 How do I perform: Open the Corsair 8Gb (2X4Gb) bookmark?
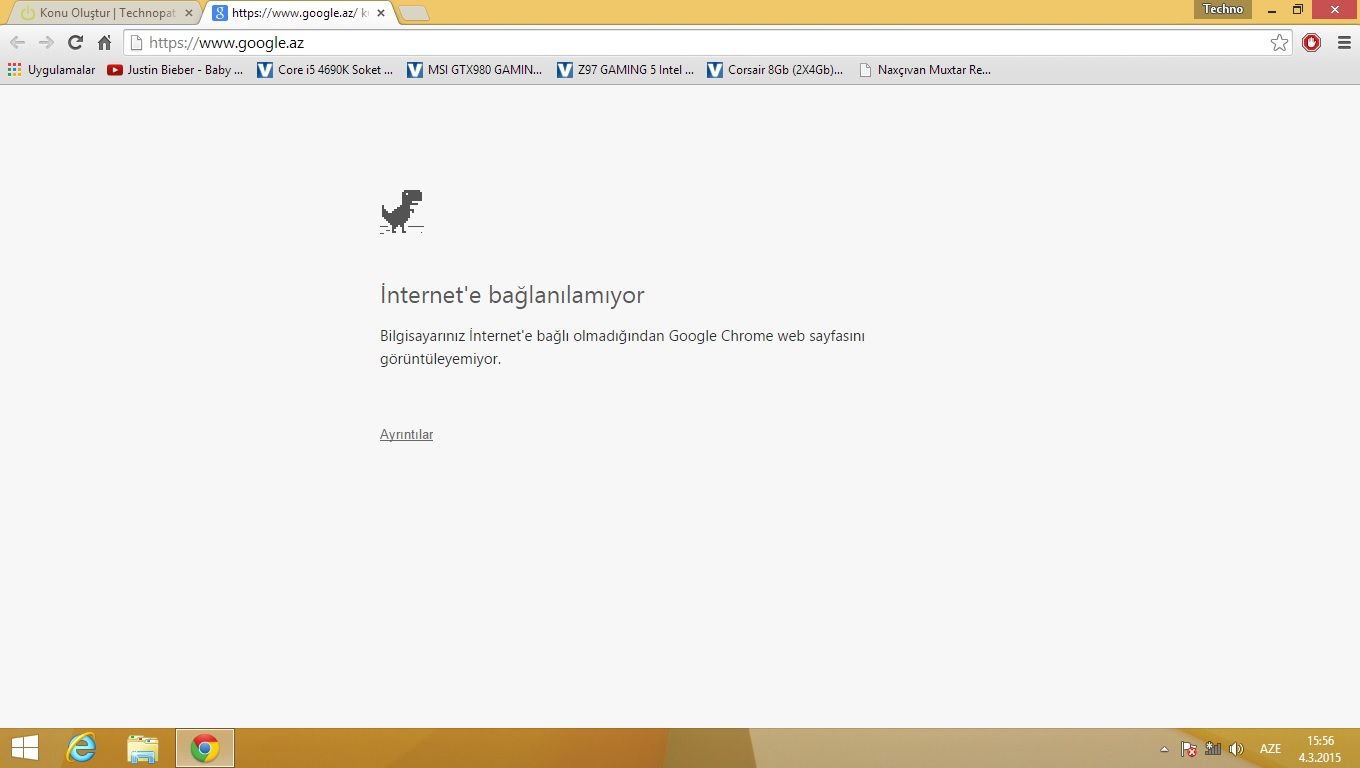[x=775, y=70]
